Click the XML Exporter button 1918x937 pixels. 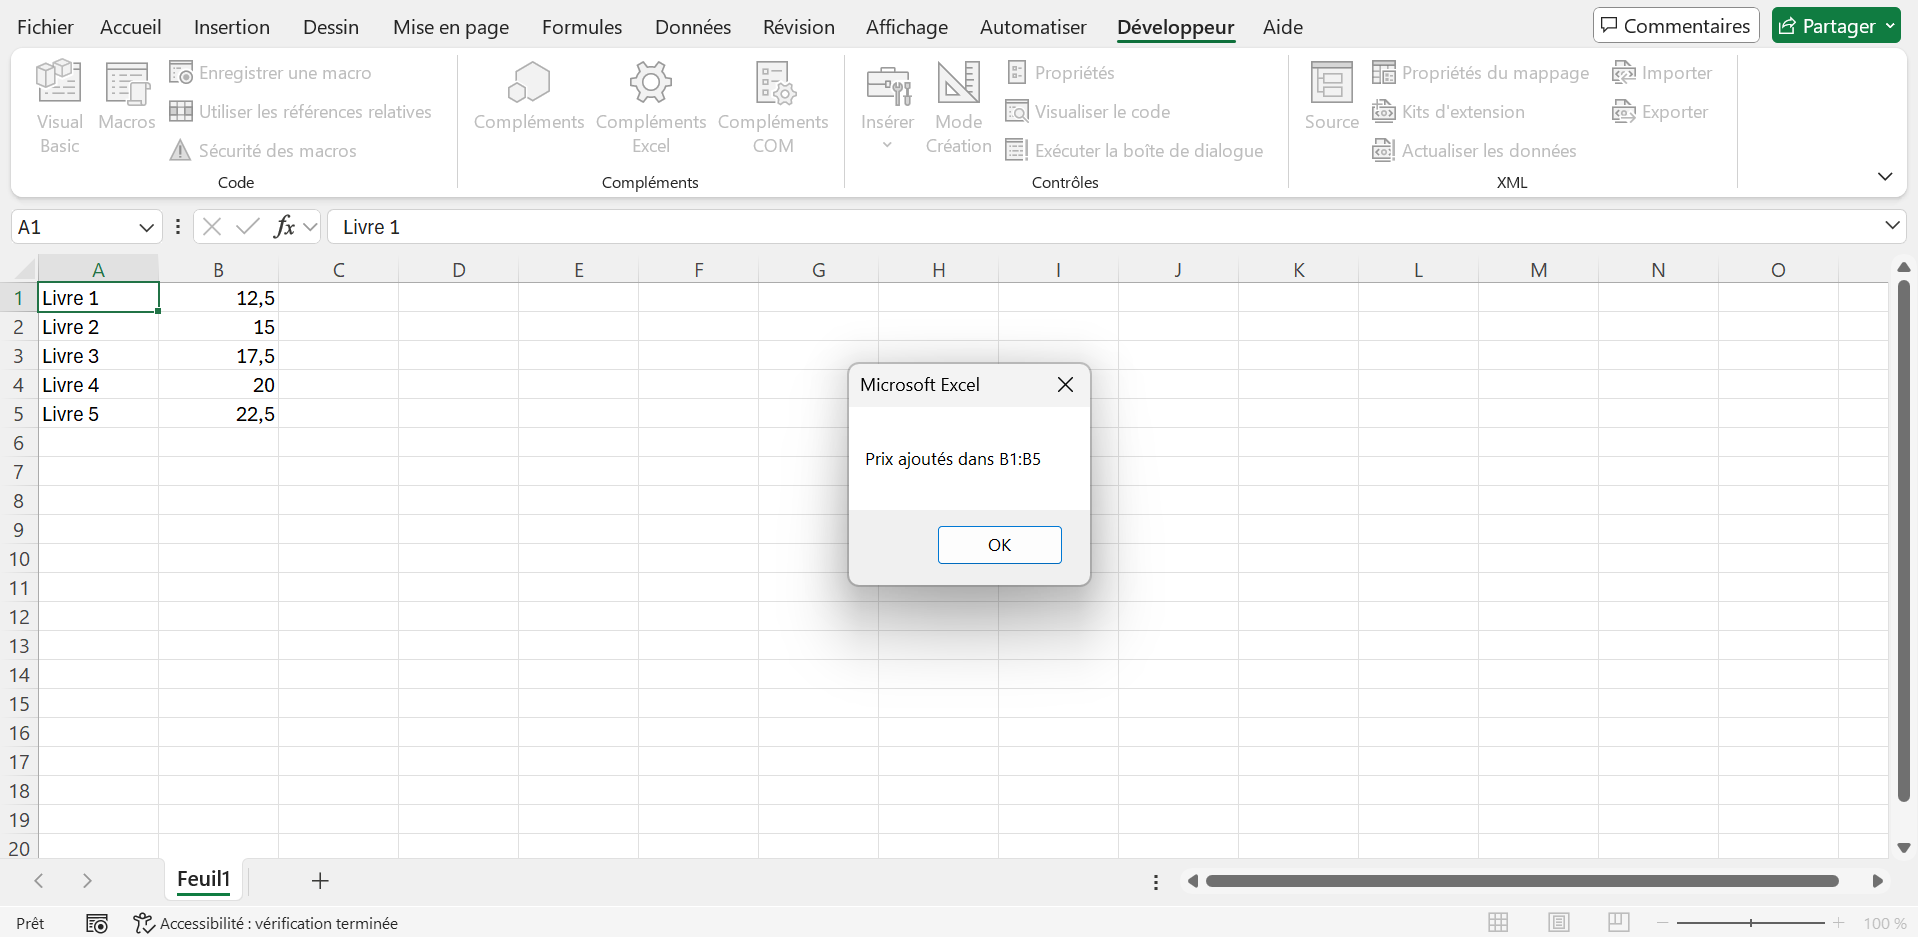(1660, 112)
